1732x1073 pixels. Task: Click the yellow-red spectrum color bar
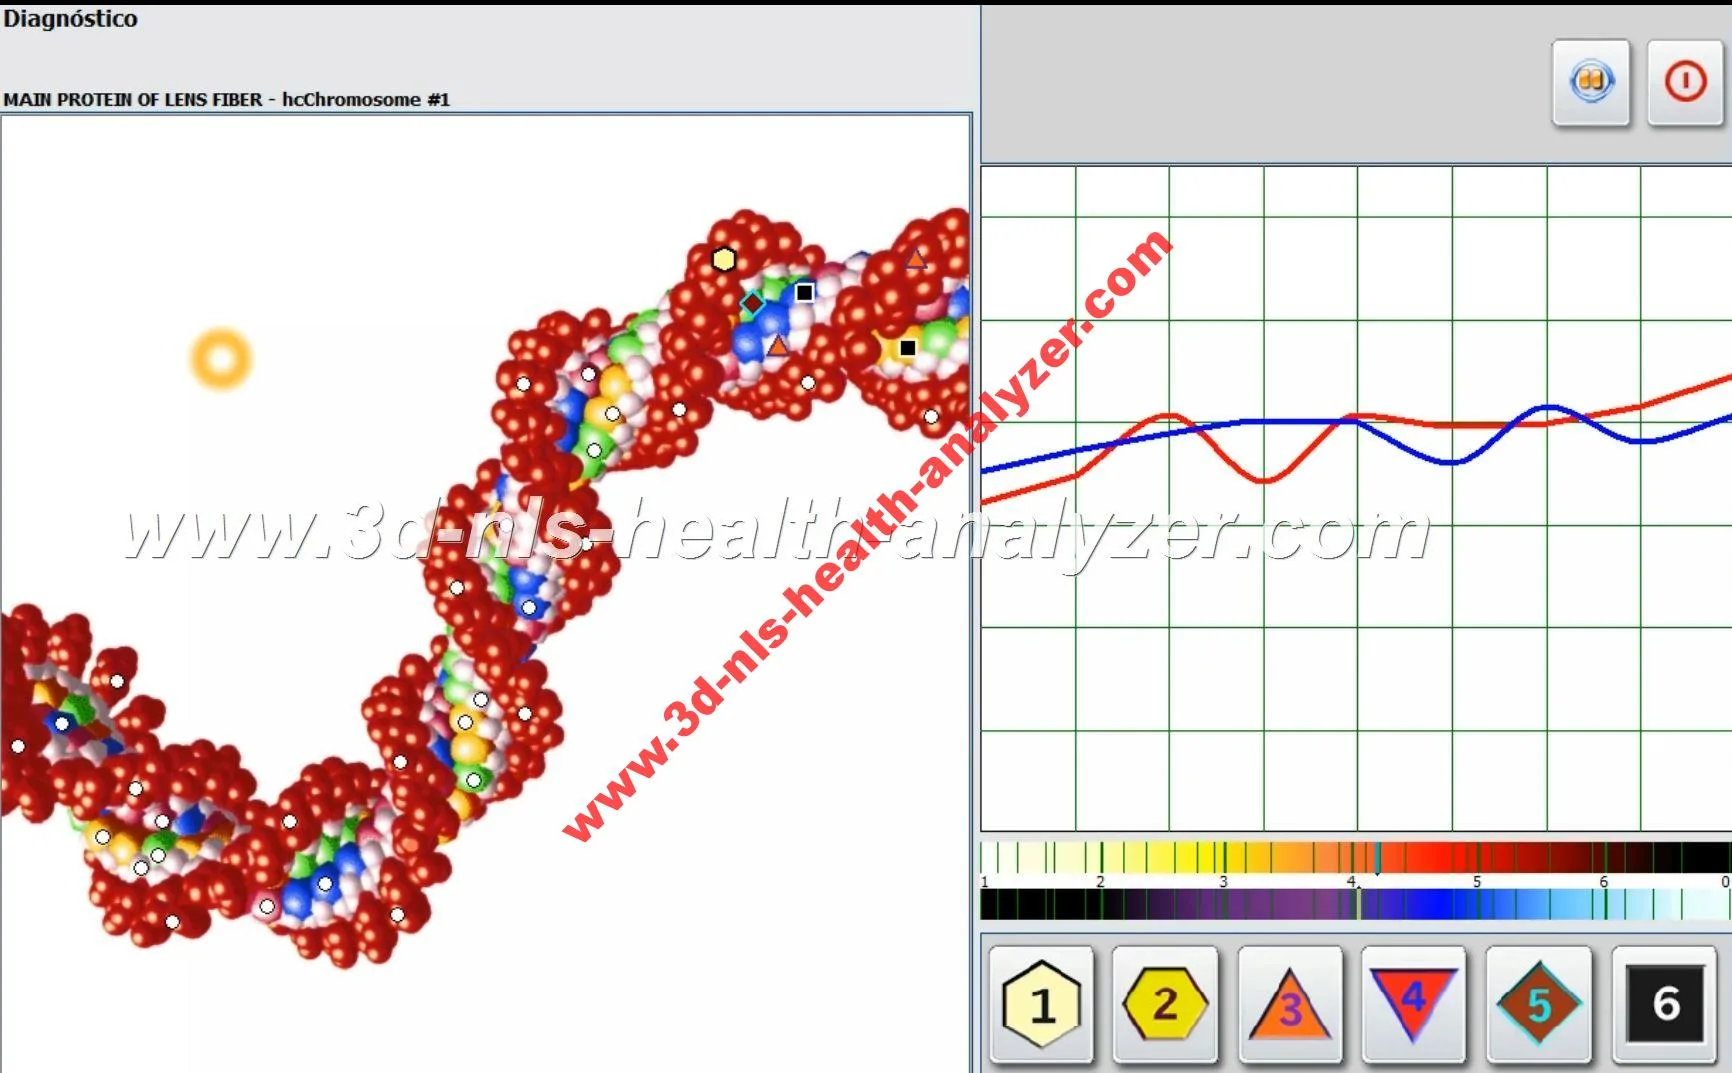click(x=1355, y=857)
